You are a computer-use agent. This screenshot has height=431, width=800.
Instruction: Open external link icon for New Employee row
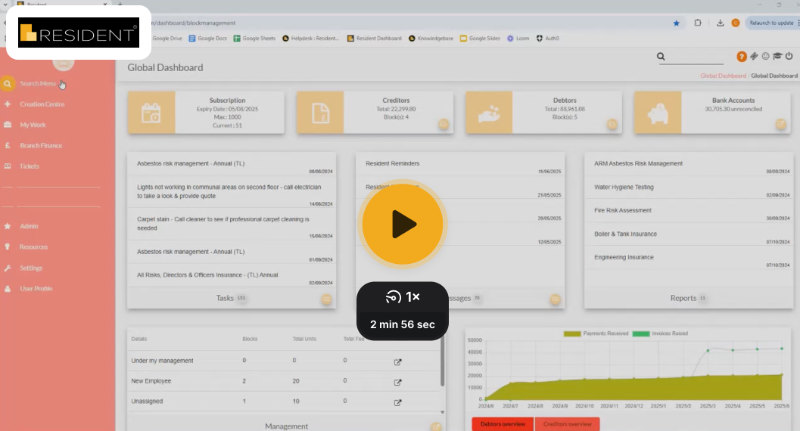[398, 382]
